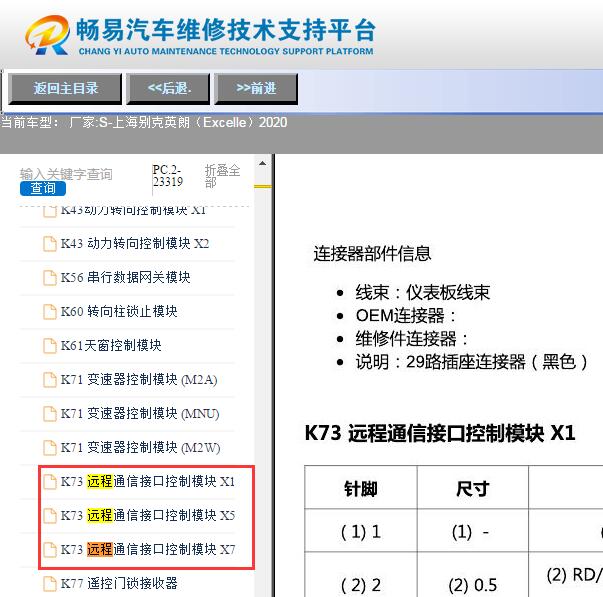Image resolution: width=603 pixels, height=597 pixels.
Task: Click the sidebar scroll up arrow
Action: 263,163
